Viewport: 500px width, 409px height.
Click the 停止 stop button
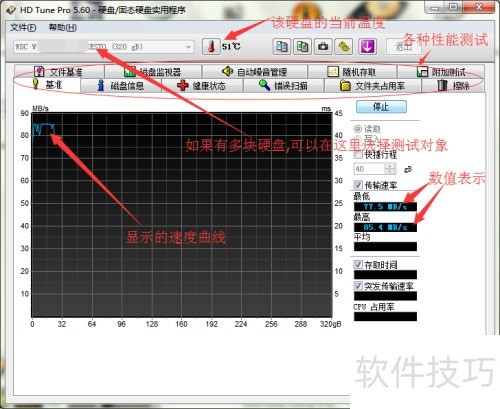381,107
